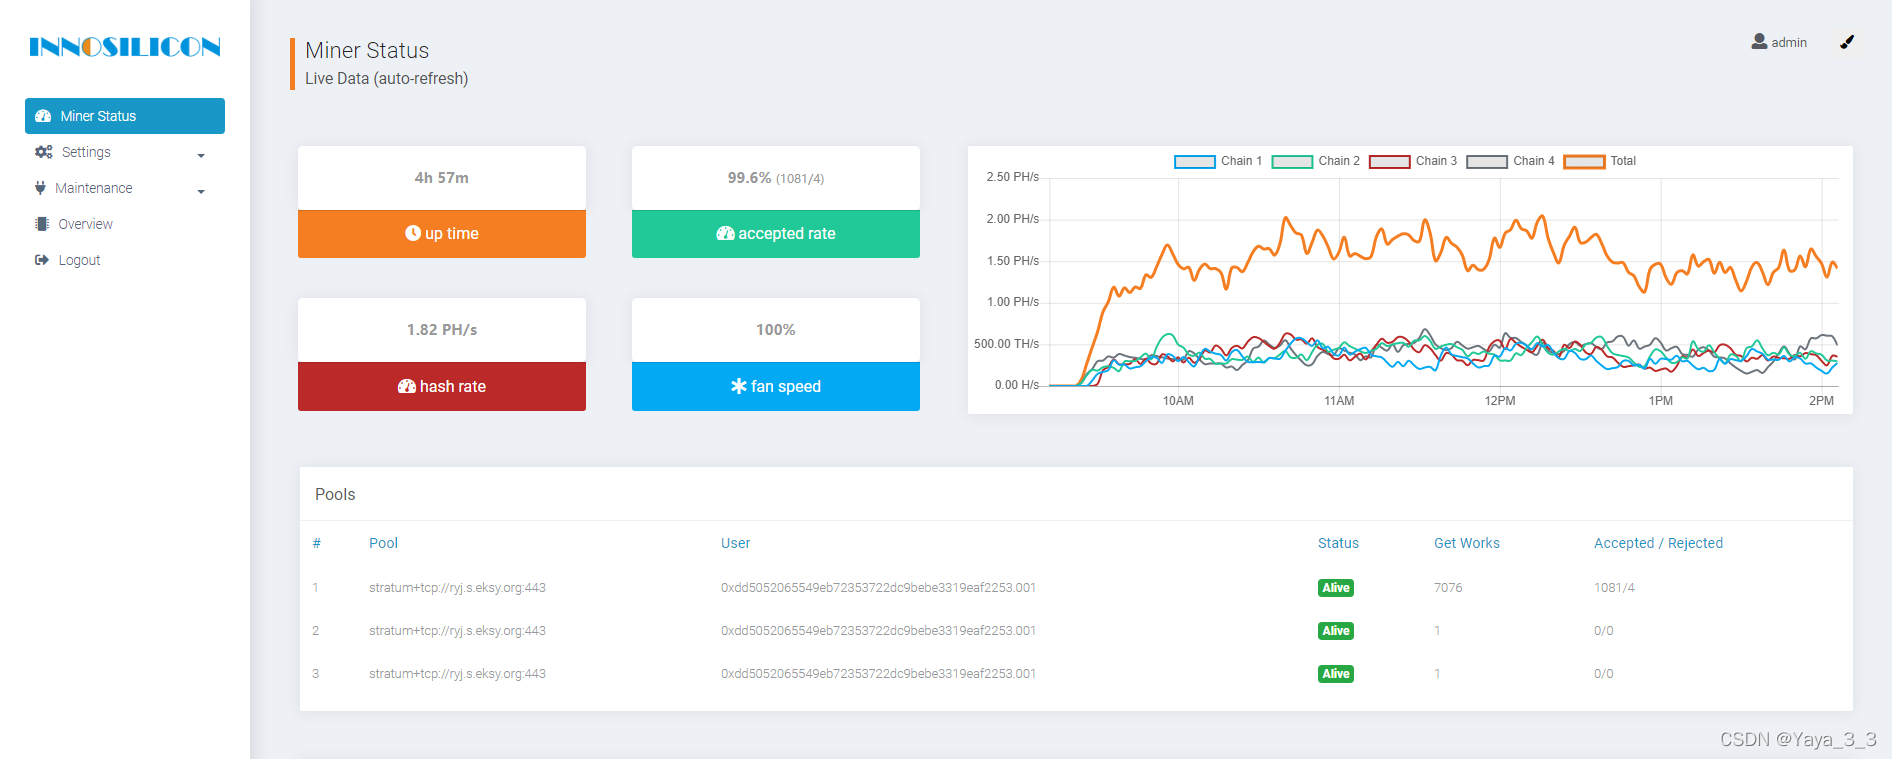
Task: Click the Settings gears icon
Action: coord(43,152)
